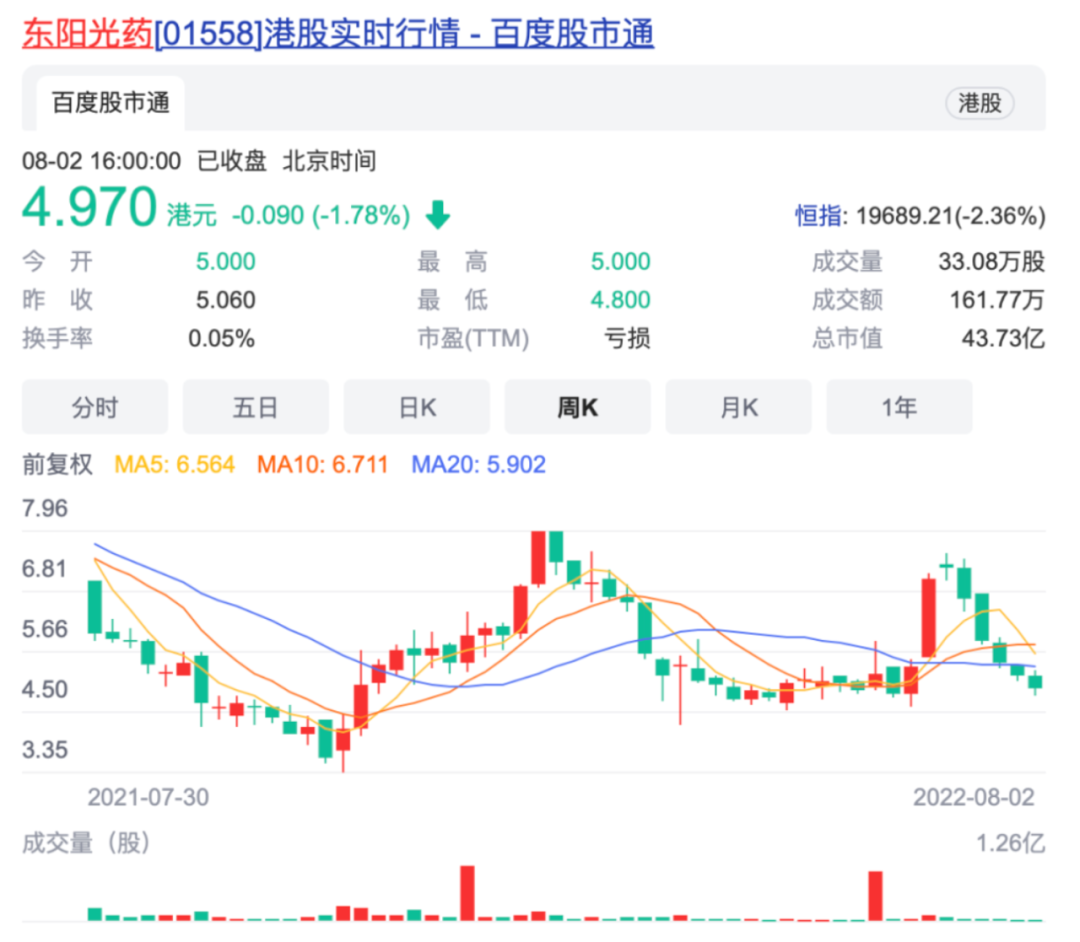Image resolution: width=1080 pixels, height=942 pixels.
Task: Click the 前复权 adjustment label
Action: [x=58, y=464]
